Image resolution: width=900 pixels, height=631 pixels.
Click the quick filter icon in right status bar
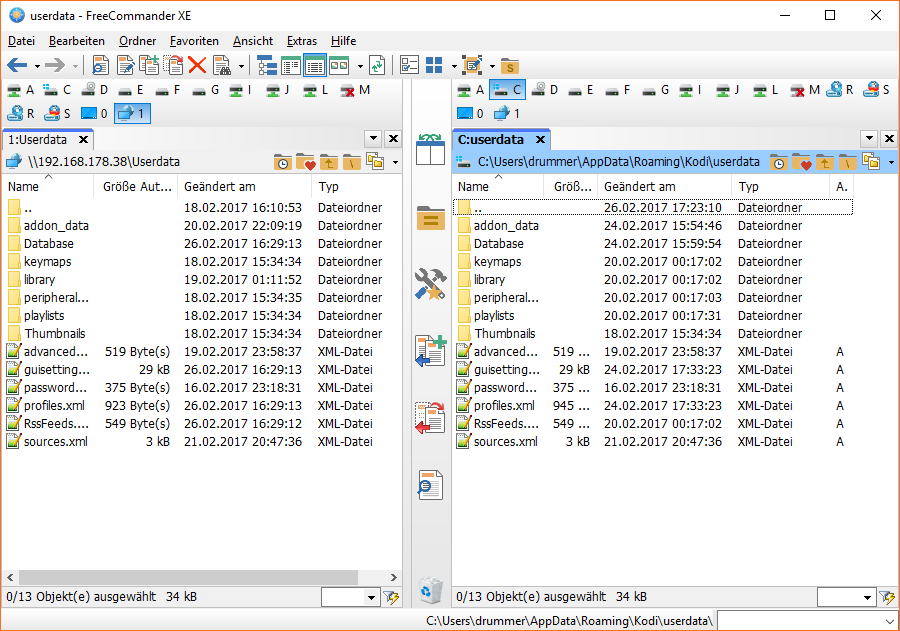pos(887,598)
